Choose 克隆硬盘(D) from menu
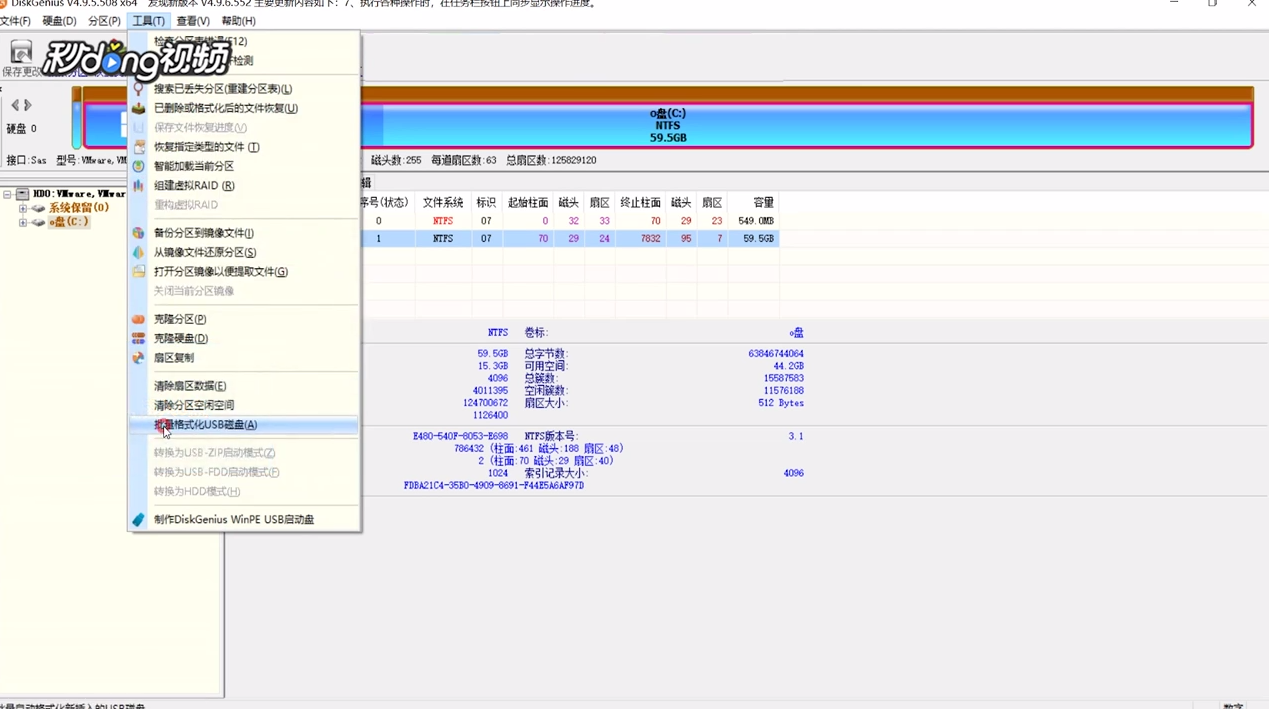The height and width of the screenshot is (709, 1269). coord(244,338)
